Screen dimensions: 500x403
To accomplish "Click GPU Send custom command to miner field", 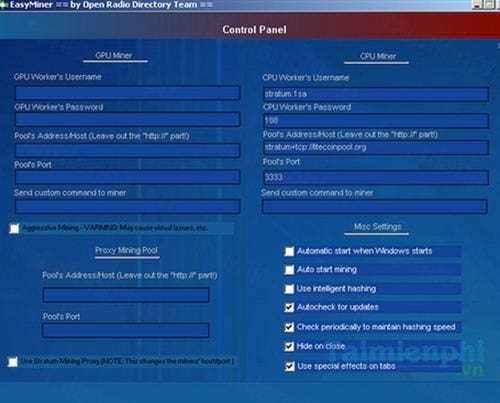I will pos(127,206).
